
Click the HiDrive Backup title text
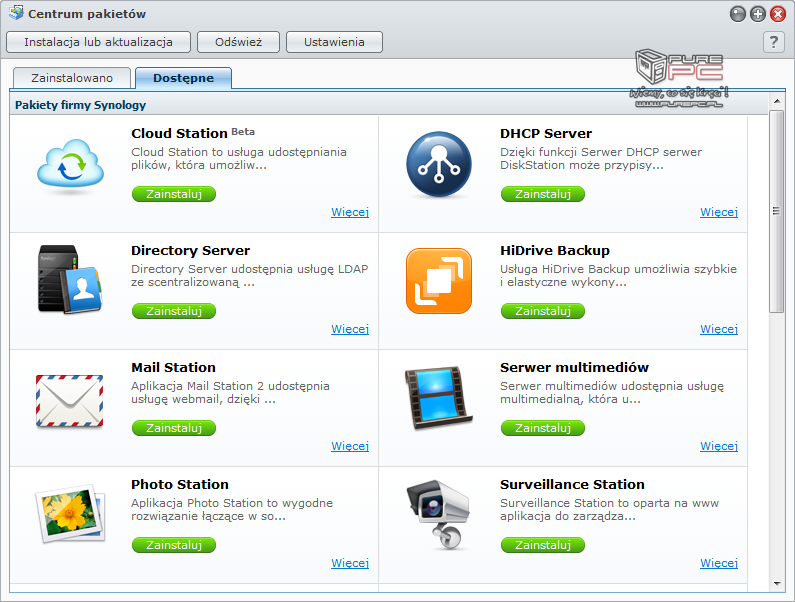555,251
